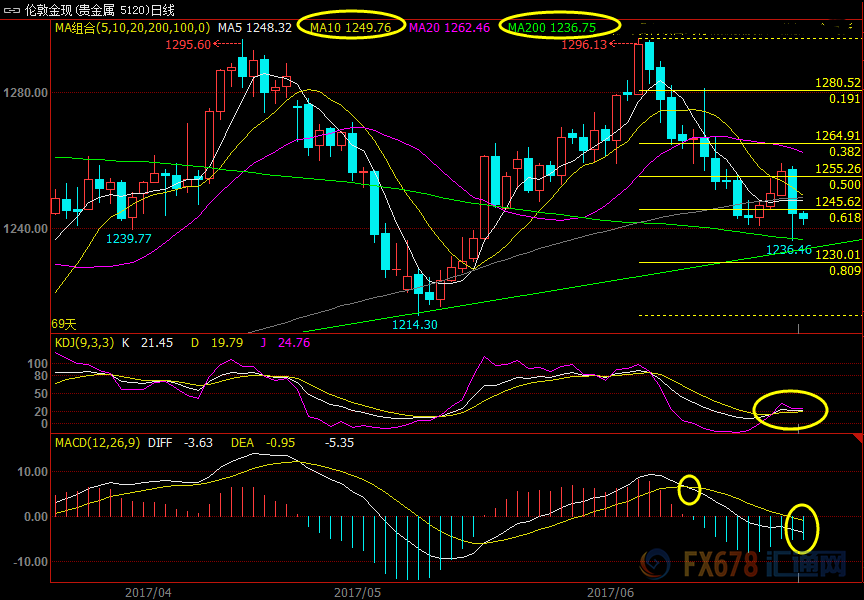Open the MA组合(5,10,20,200,100,0) parameter settings
Image resolution: width=864 pixels, height=600 pixels.
131,27
